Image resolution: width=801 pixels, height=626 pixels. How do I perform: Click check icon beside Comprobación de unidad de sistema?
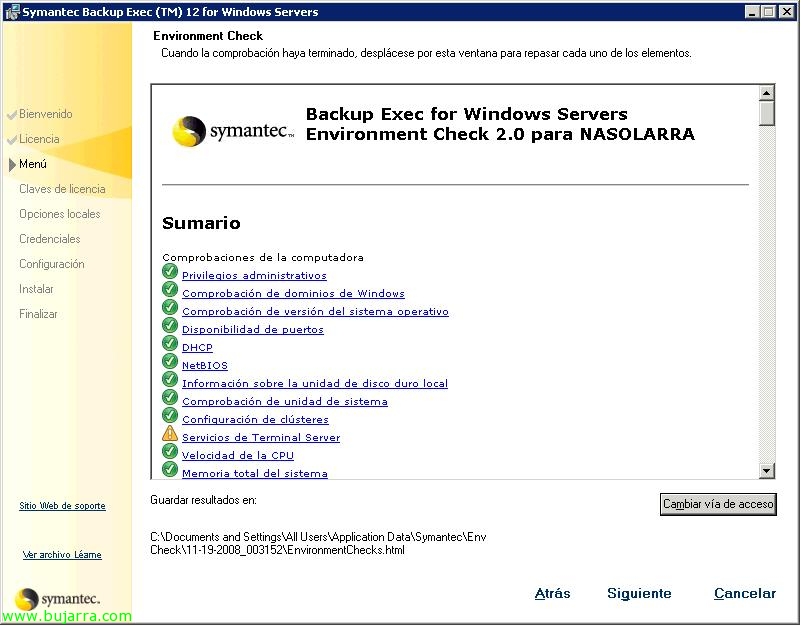point(170,397)
